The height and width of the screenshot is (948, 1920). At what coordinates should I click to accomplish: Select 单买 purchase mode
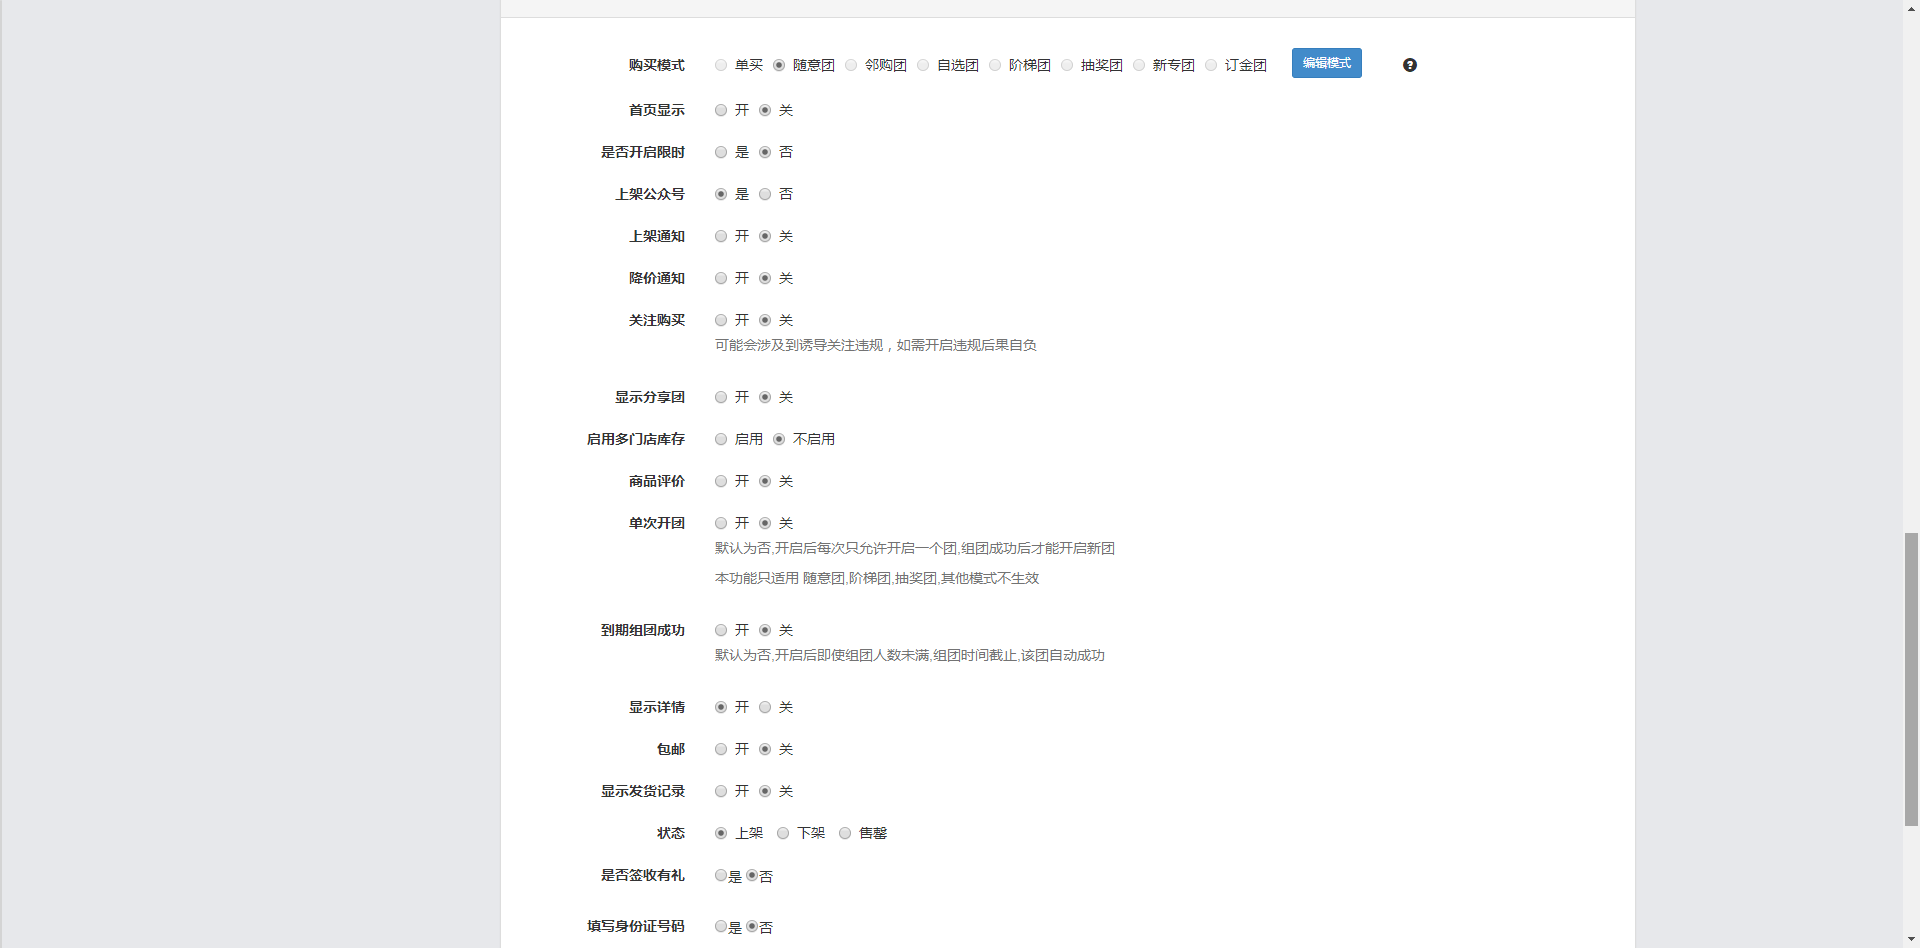point(721,65)
